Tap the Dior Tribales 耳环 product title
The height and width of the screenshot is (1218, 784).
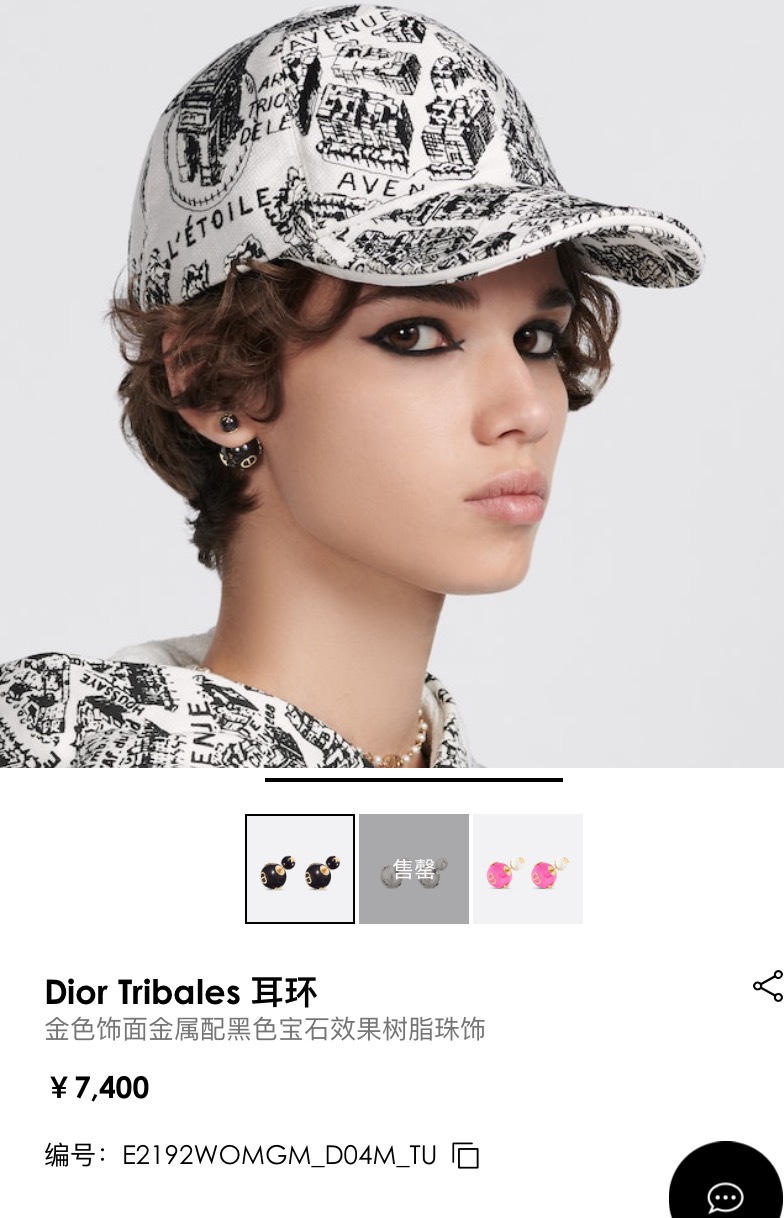tap(181, 992)
